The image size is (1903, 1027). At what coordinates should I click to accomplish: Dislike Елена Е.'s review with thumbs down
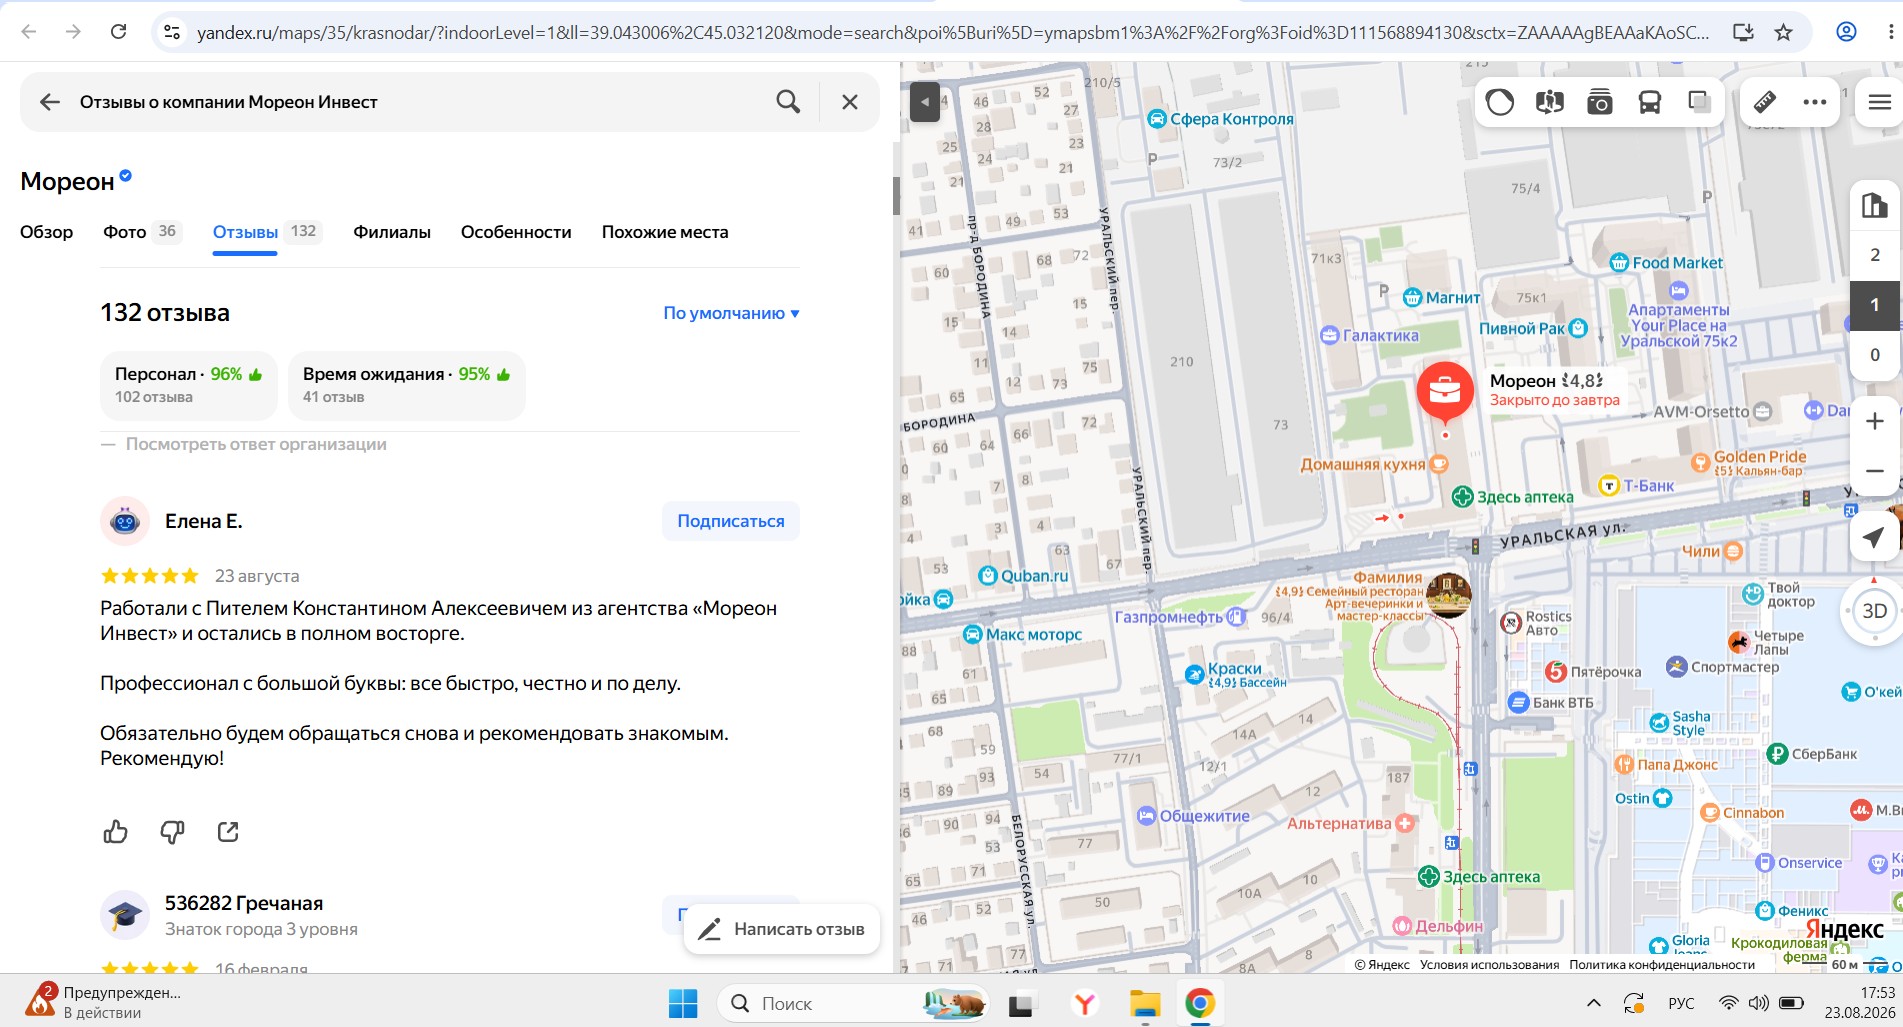[x=172, y=832]
